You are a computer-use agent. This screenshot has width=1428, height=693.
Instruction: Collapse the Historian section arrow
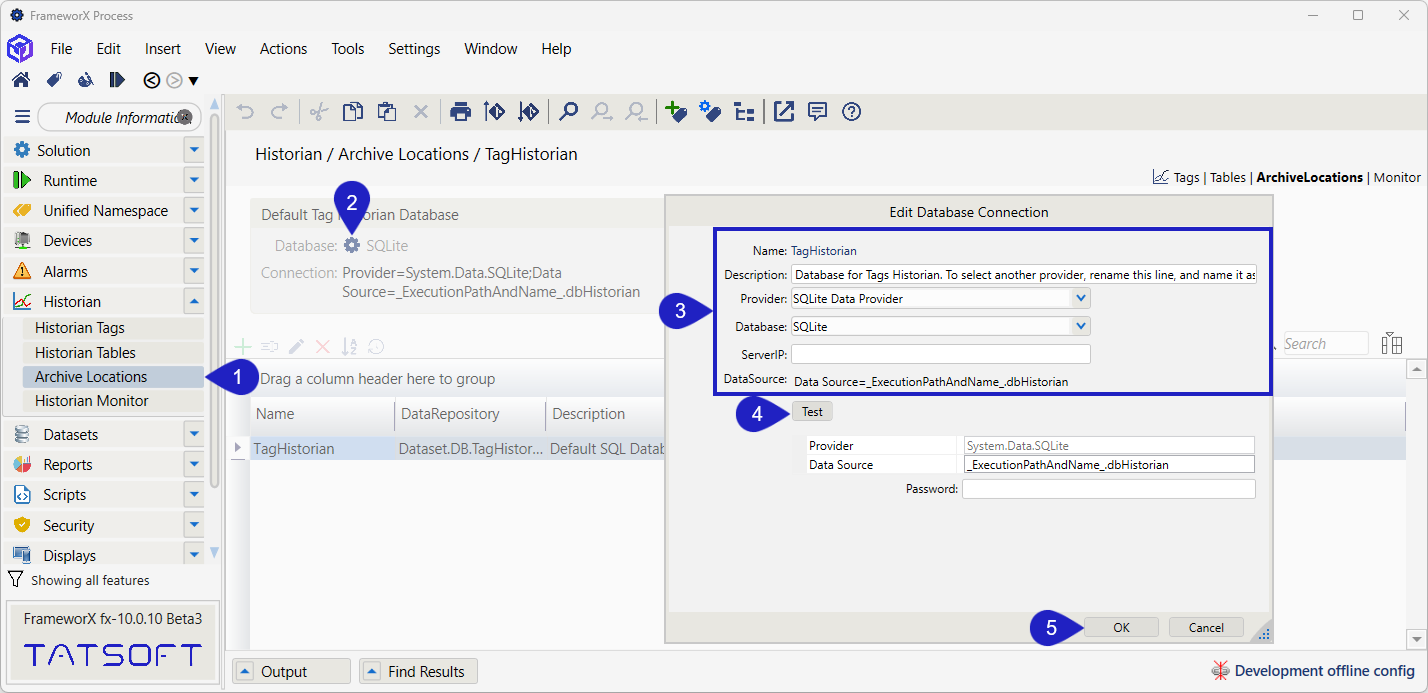pos(194,302)
